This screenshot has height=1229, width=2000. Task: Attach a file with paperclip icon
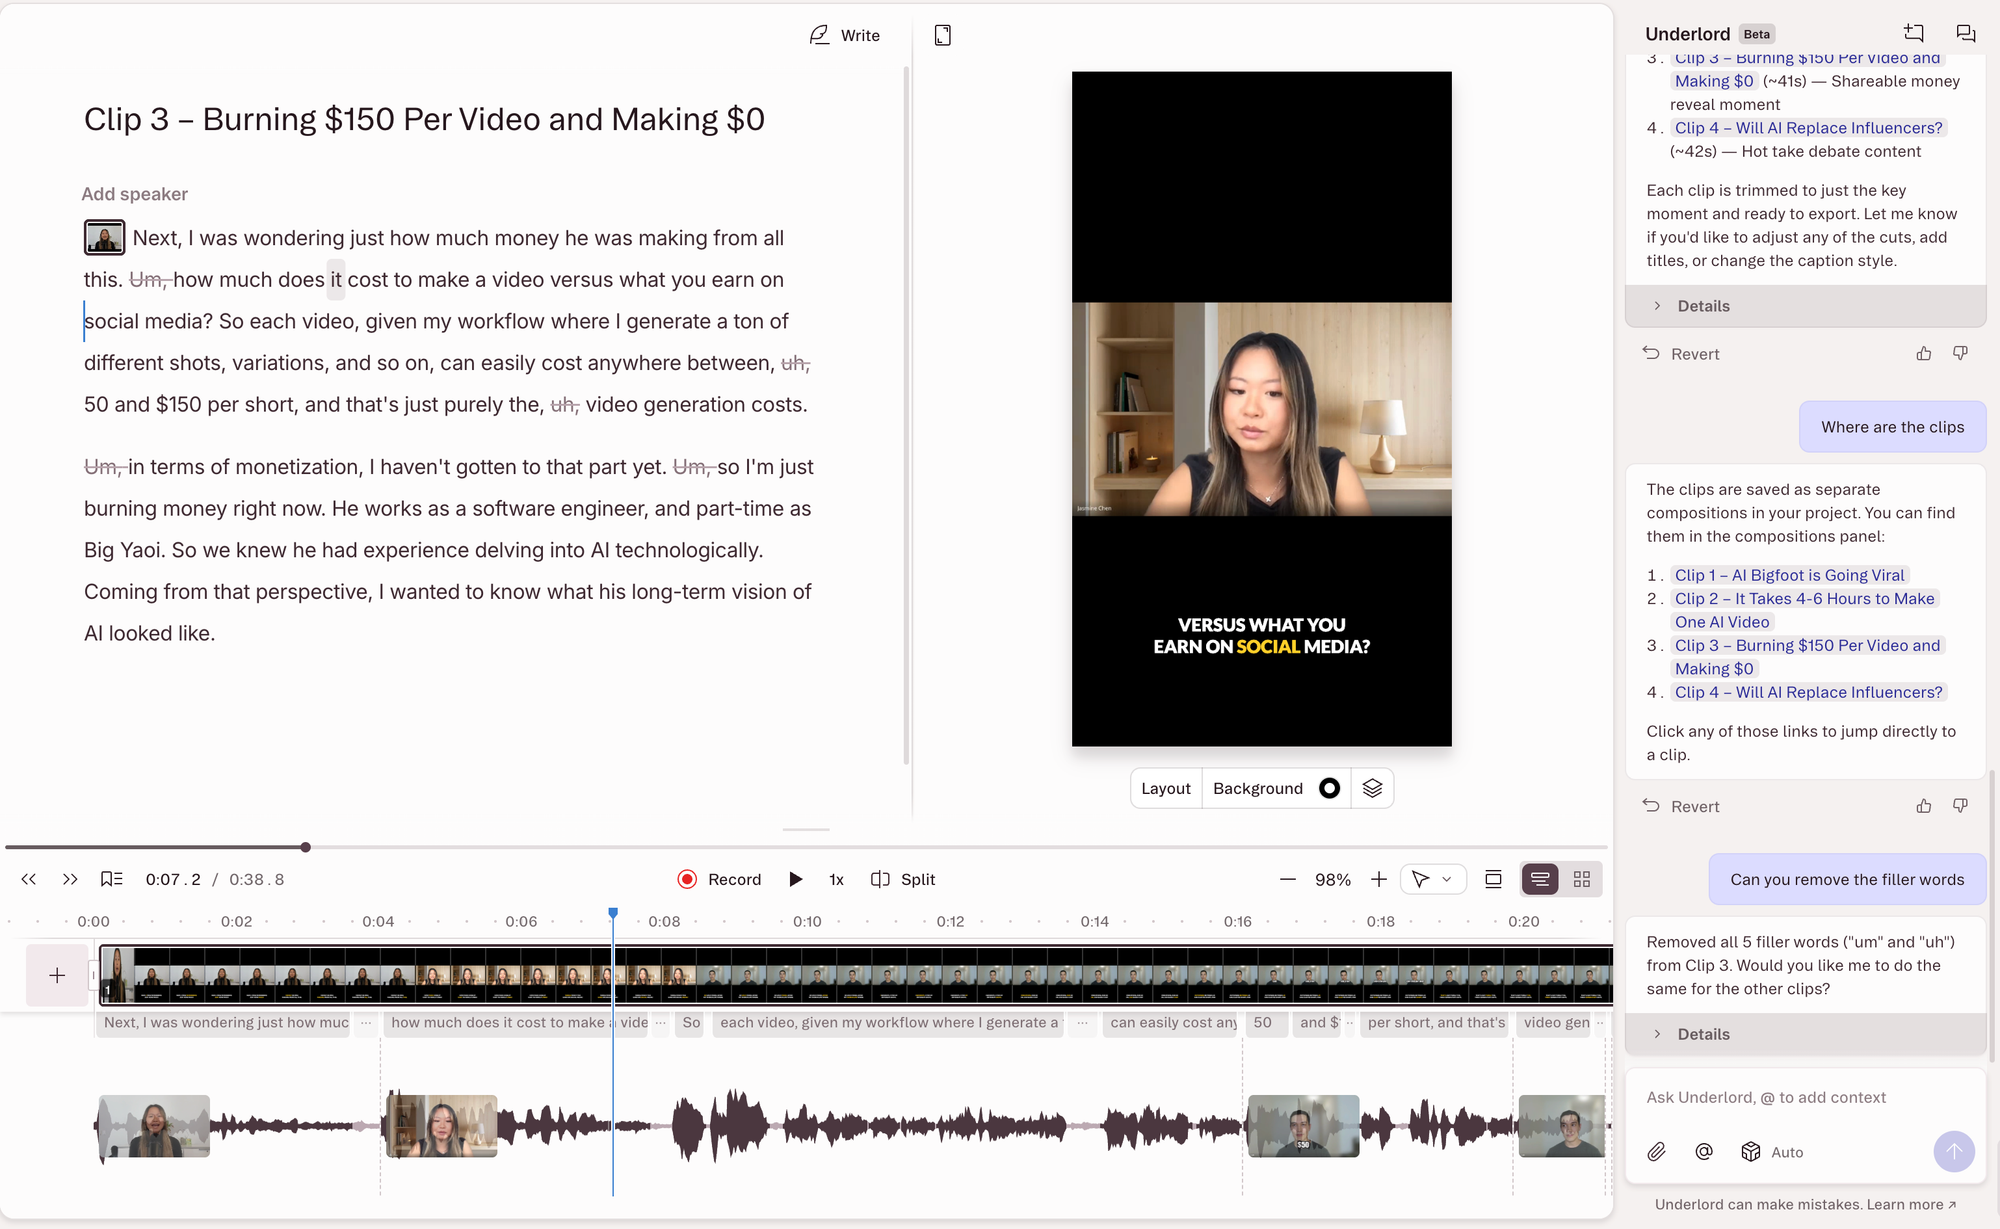pos(1657,1152)
